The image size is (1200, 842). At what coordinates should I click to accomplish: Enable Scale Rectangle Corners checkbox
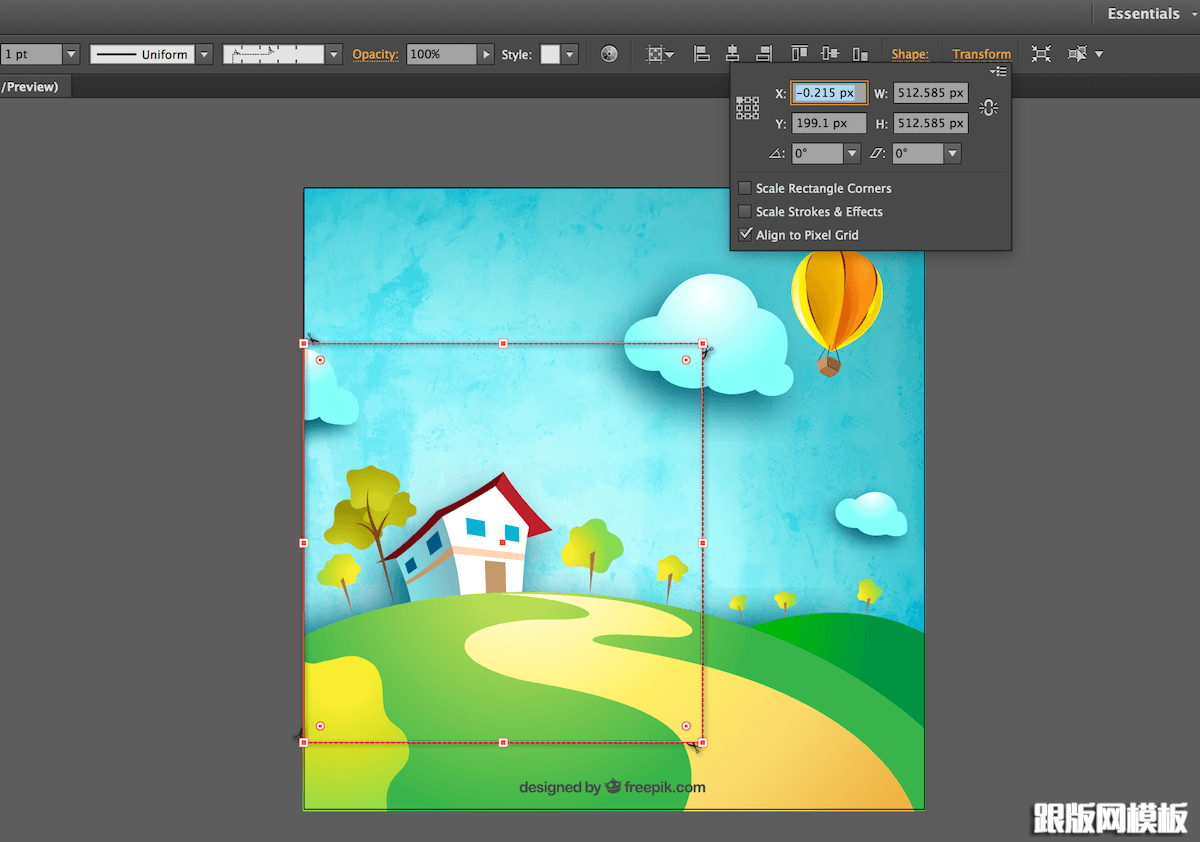pos(745,188)
